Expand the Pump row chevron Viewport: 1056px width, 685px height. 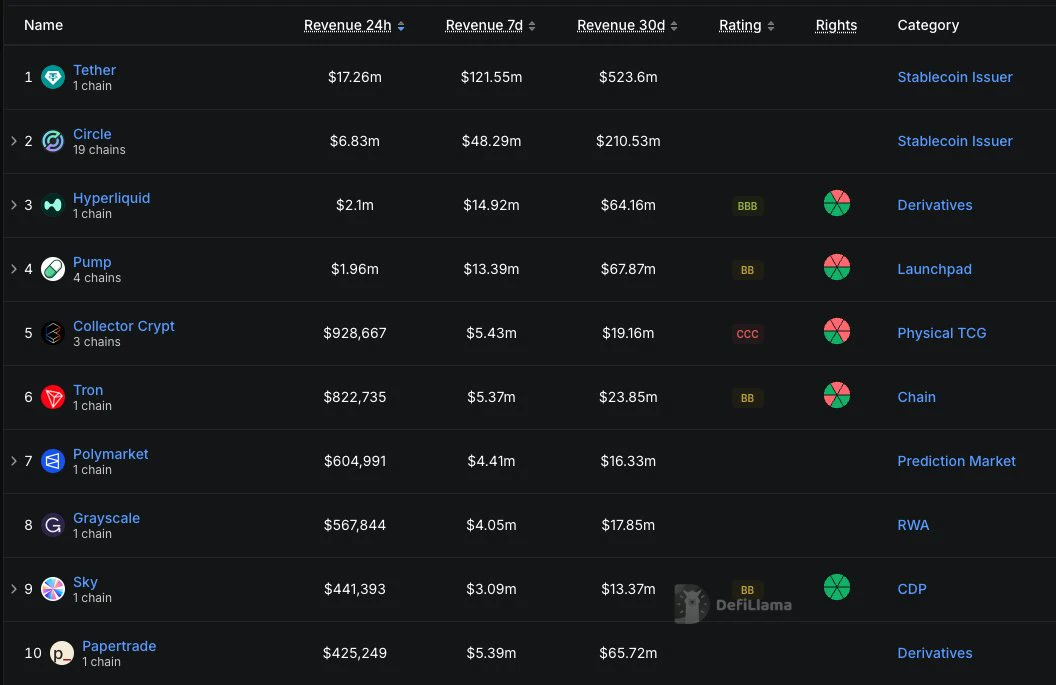(13, 269)
